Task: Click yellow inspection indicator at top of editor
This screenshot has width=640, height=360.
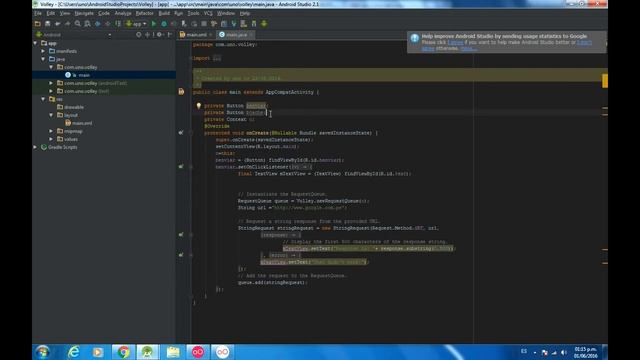Action: click(x=604, y=80)
